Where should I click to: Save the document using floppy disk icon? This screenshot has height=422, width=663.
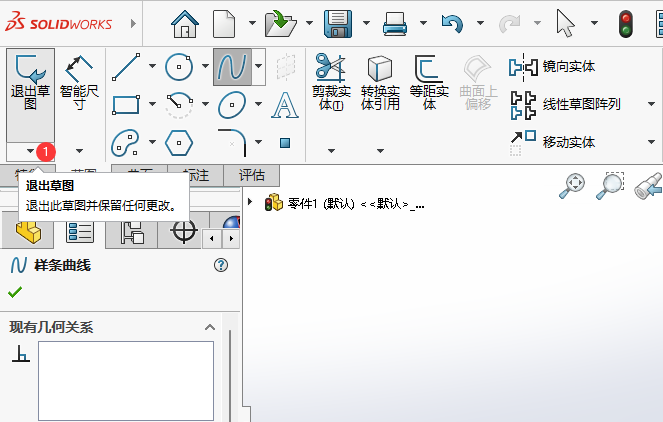coord(337,24)
